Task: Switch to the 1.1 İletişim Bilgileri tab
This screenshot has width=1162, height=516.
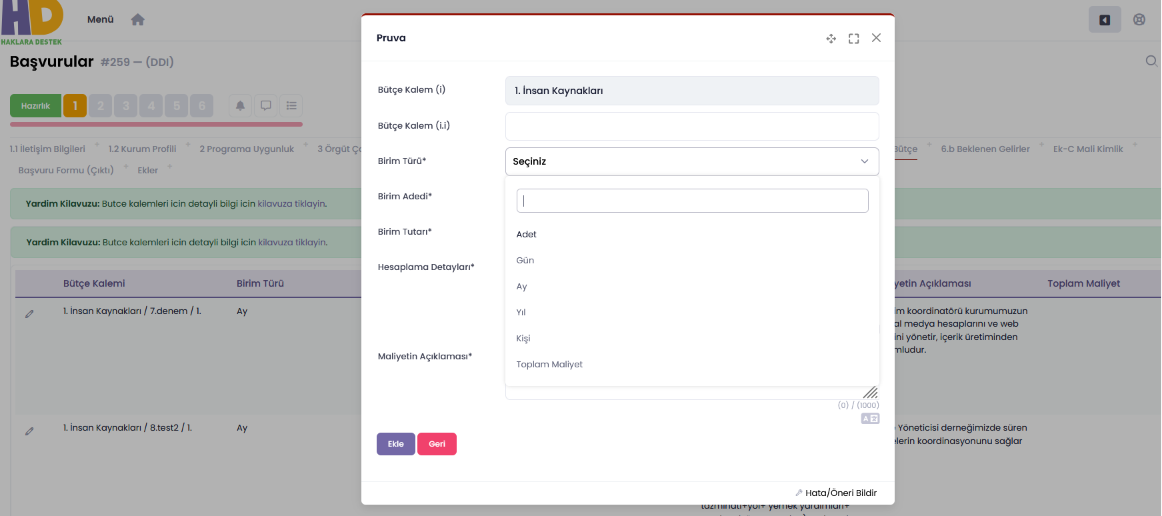Action: [x=47, y=149]
